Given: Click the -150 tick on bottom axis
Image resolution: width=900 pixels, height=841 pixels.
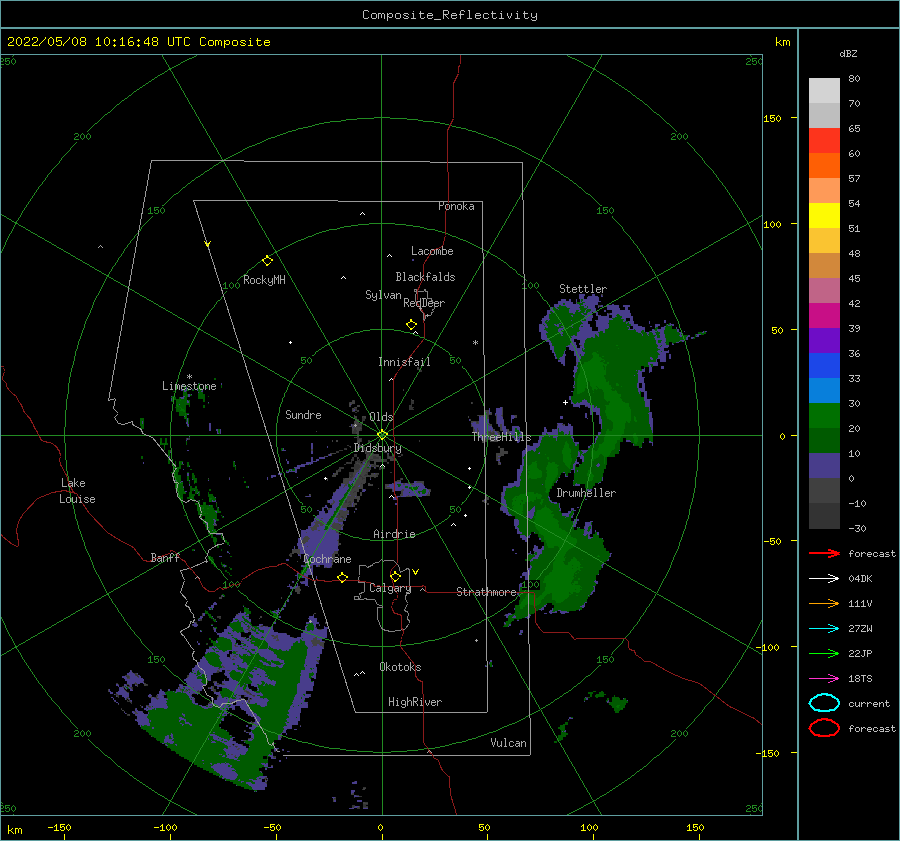Looking at the screenshot, I should tap(60, 827).
